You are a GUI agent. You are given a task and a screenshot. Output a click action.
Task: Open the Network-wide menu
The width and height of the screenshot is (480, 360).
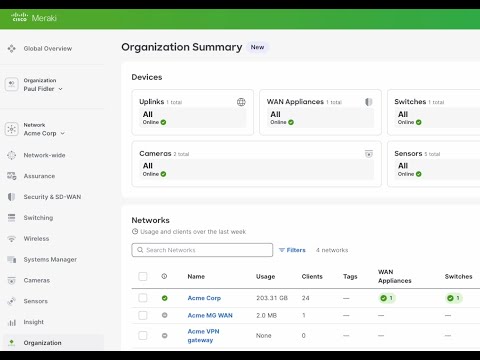(x=44, y=155)
